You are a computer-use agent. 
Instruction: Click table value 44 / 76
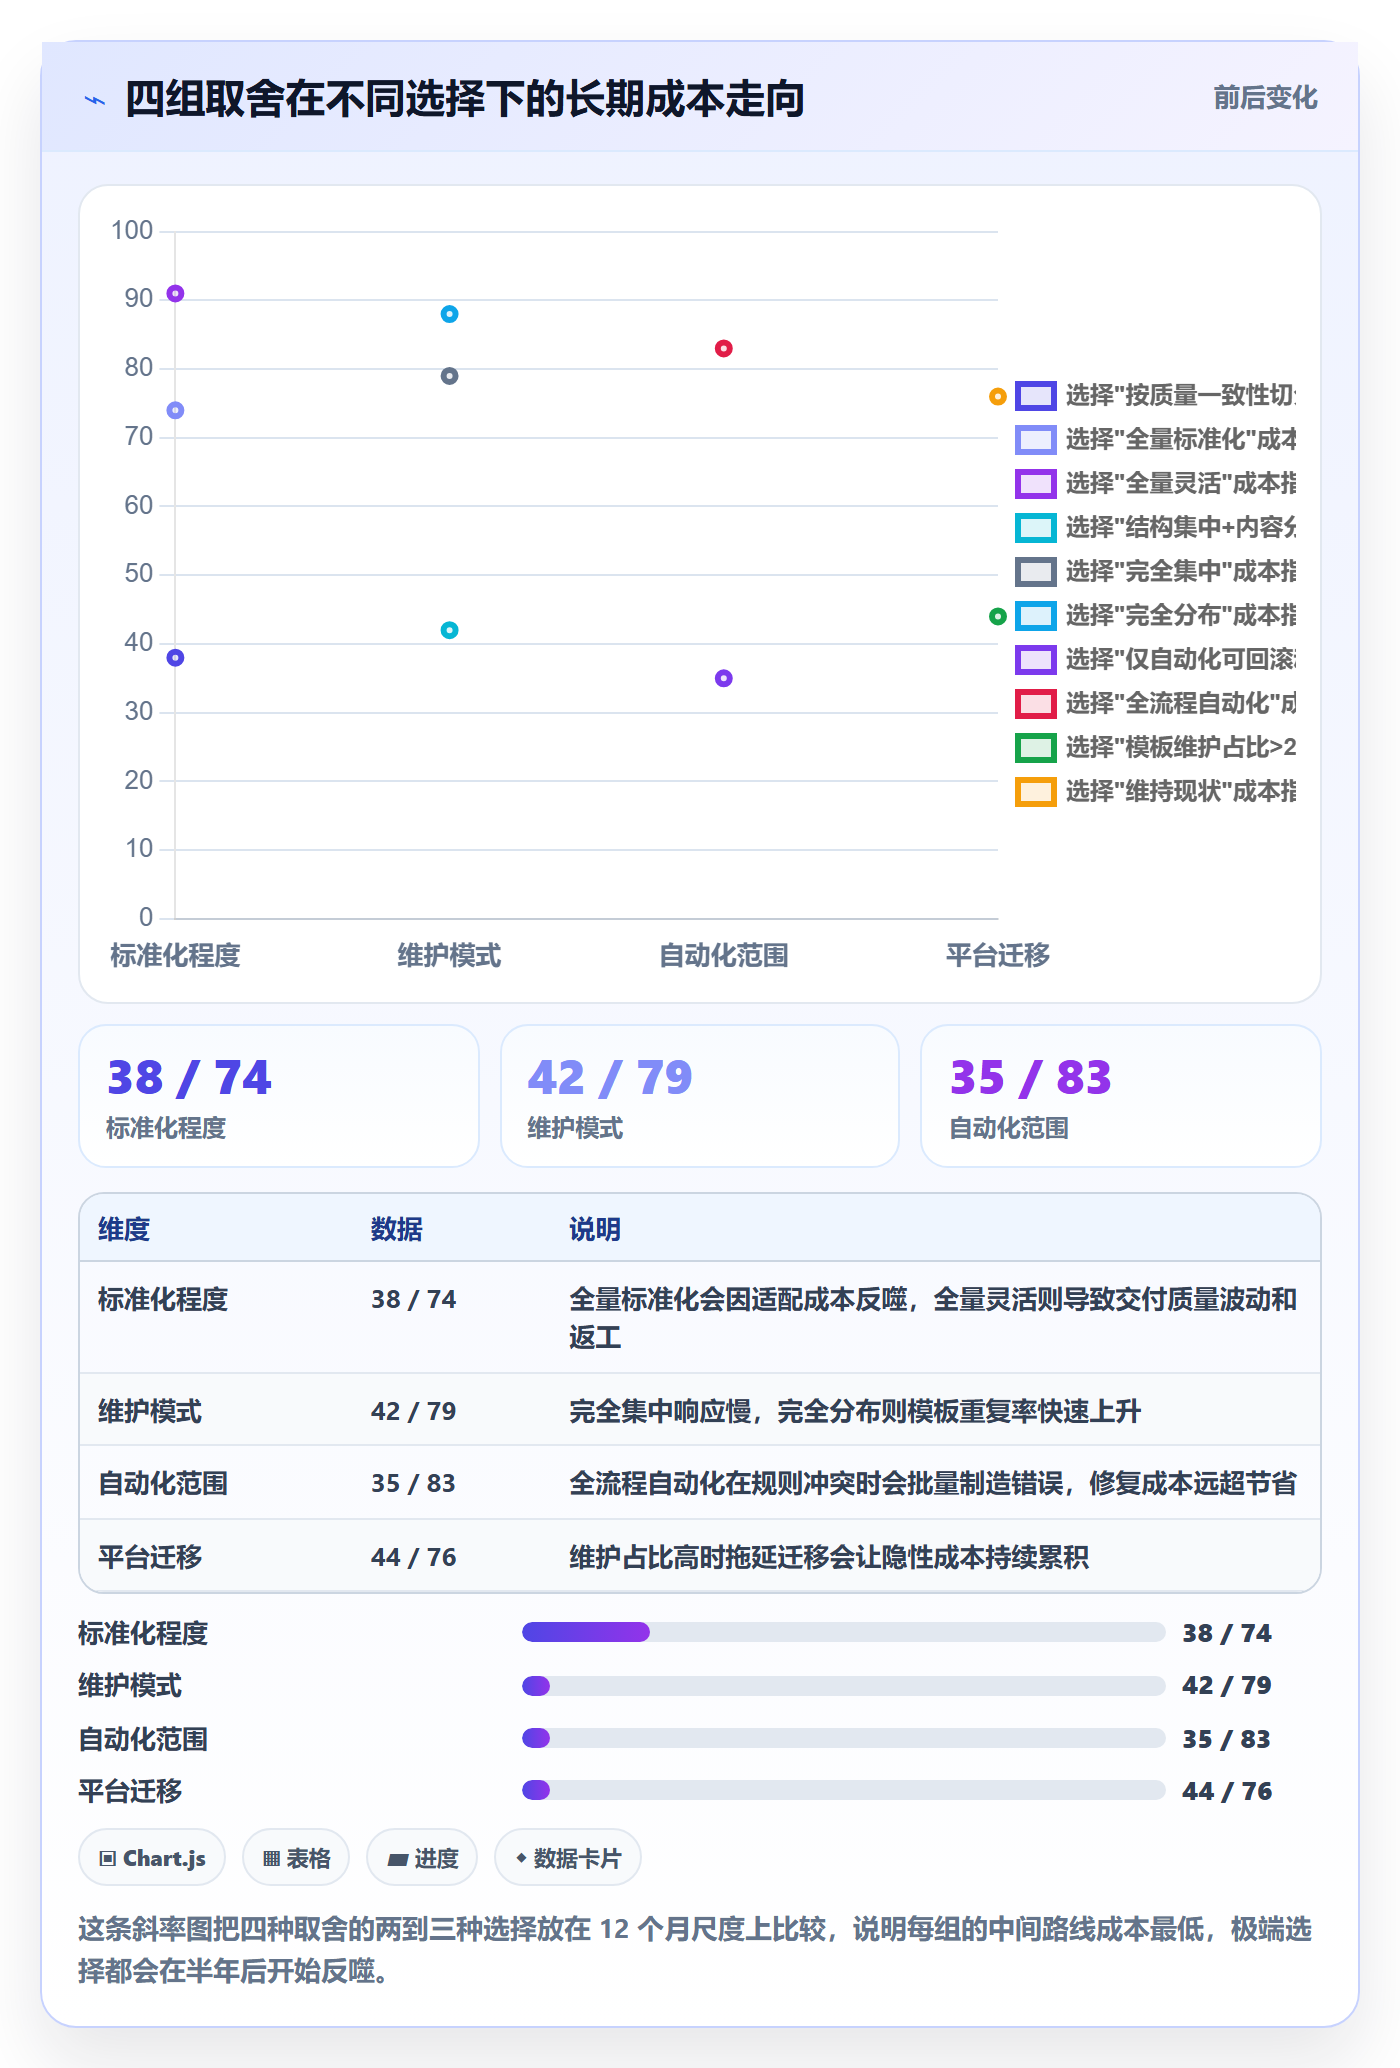point(414,1557)
